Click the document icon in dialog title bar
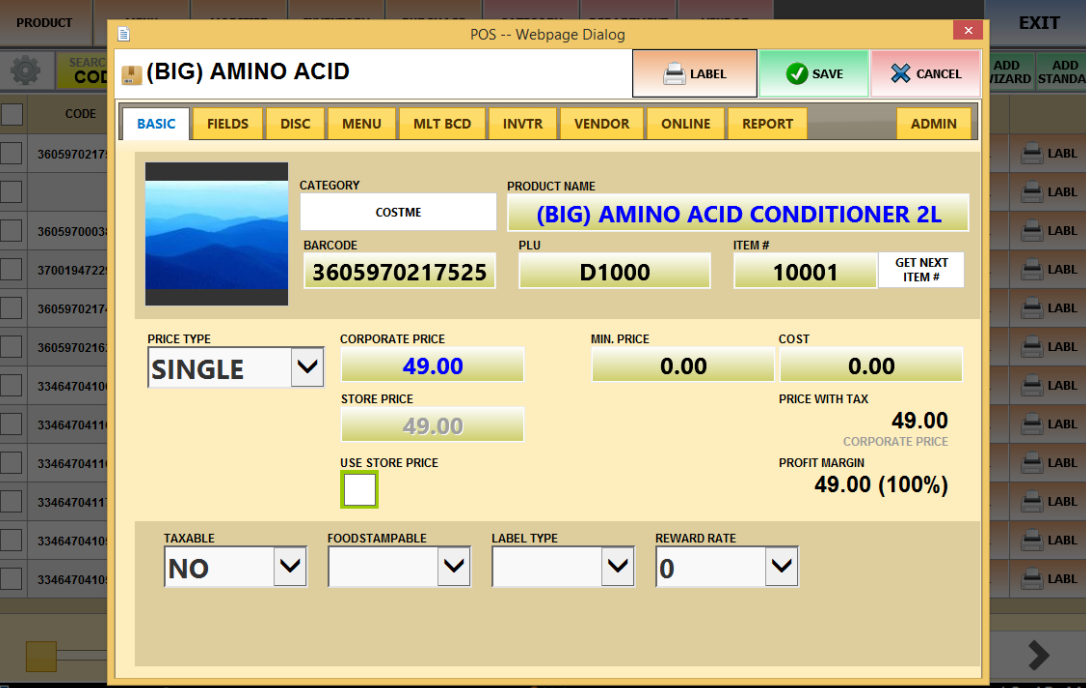The image size is (1086, 688). [124, 34]
